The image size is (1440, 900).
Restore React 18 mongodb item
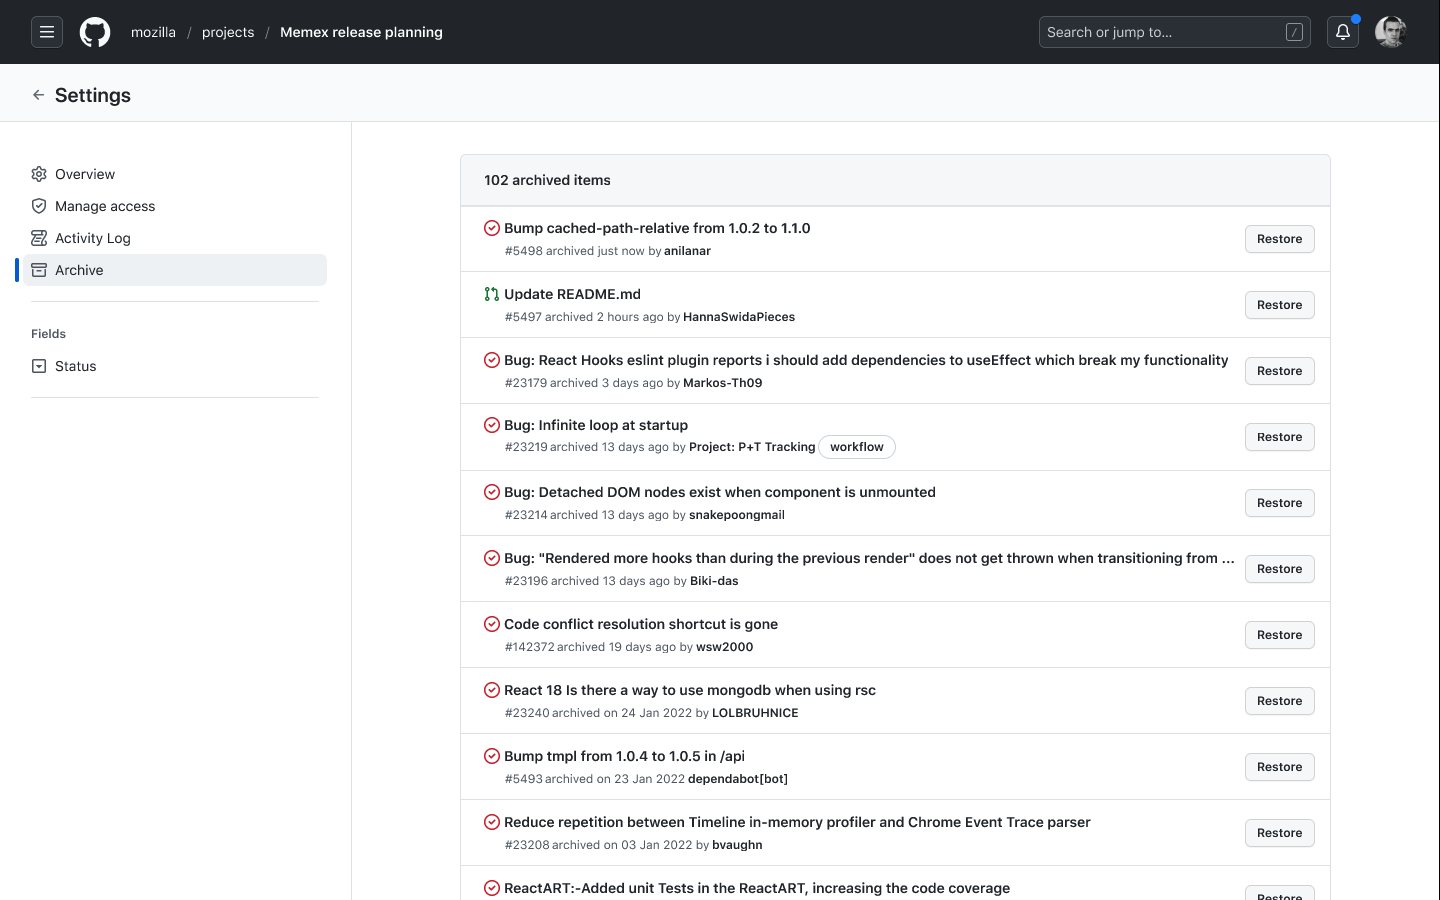[x=1279, y=701]
